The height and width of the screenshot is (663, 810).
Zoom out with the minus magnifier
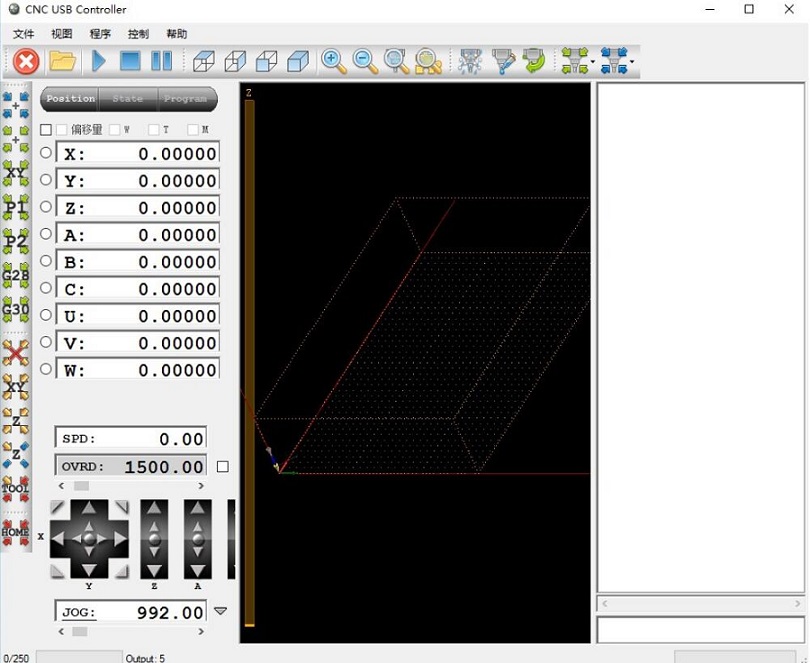[x=365, y=61]
